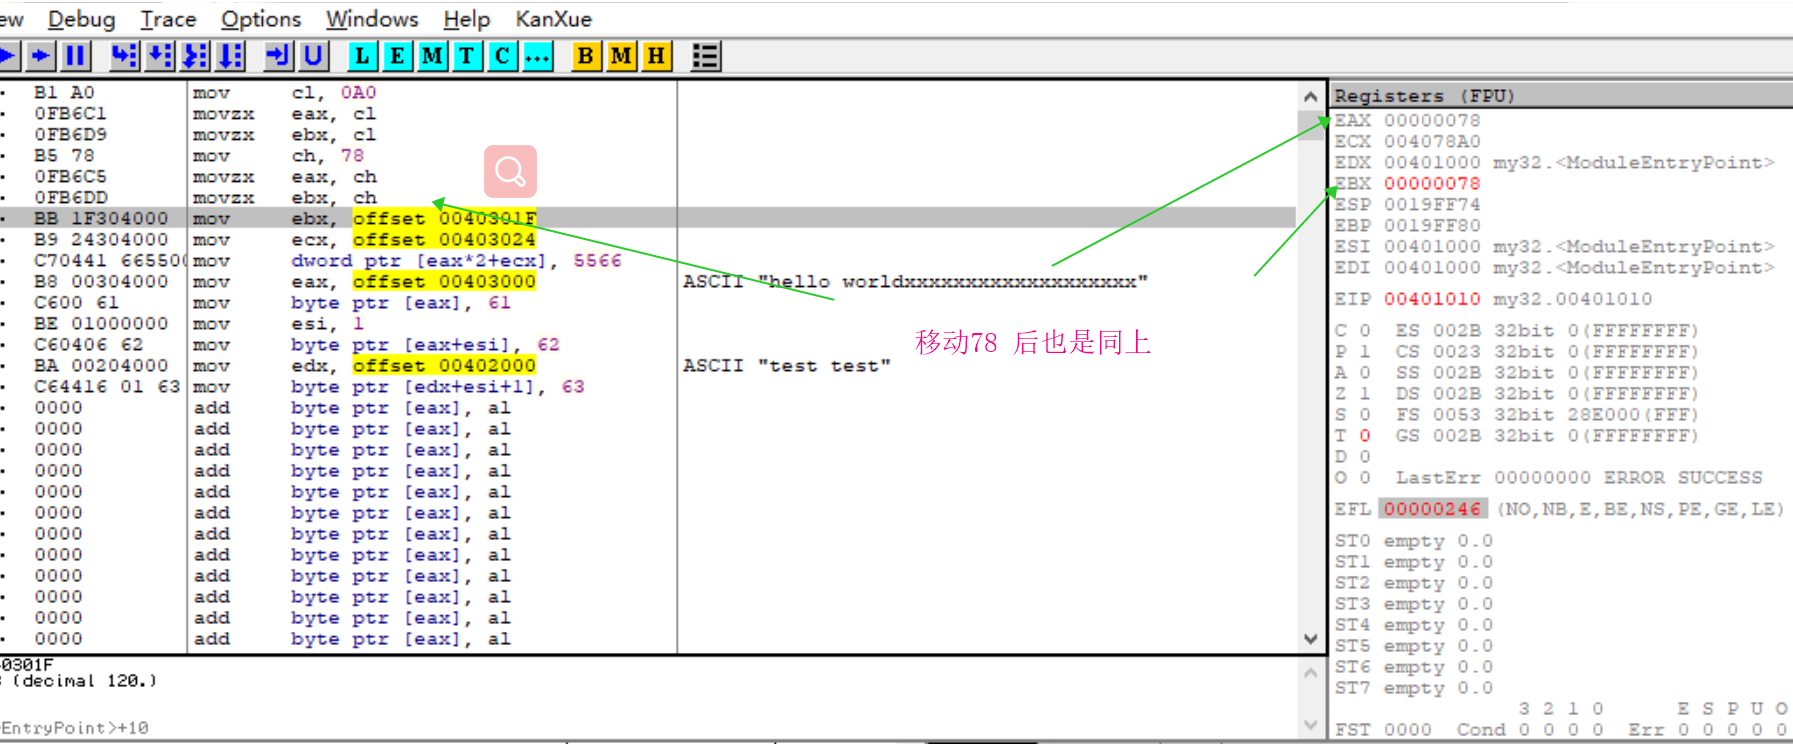
Task: Select the EFL value 00000246
Action: coord(1432,509)
